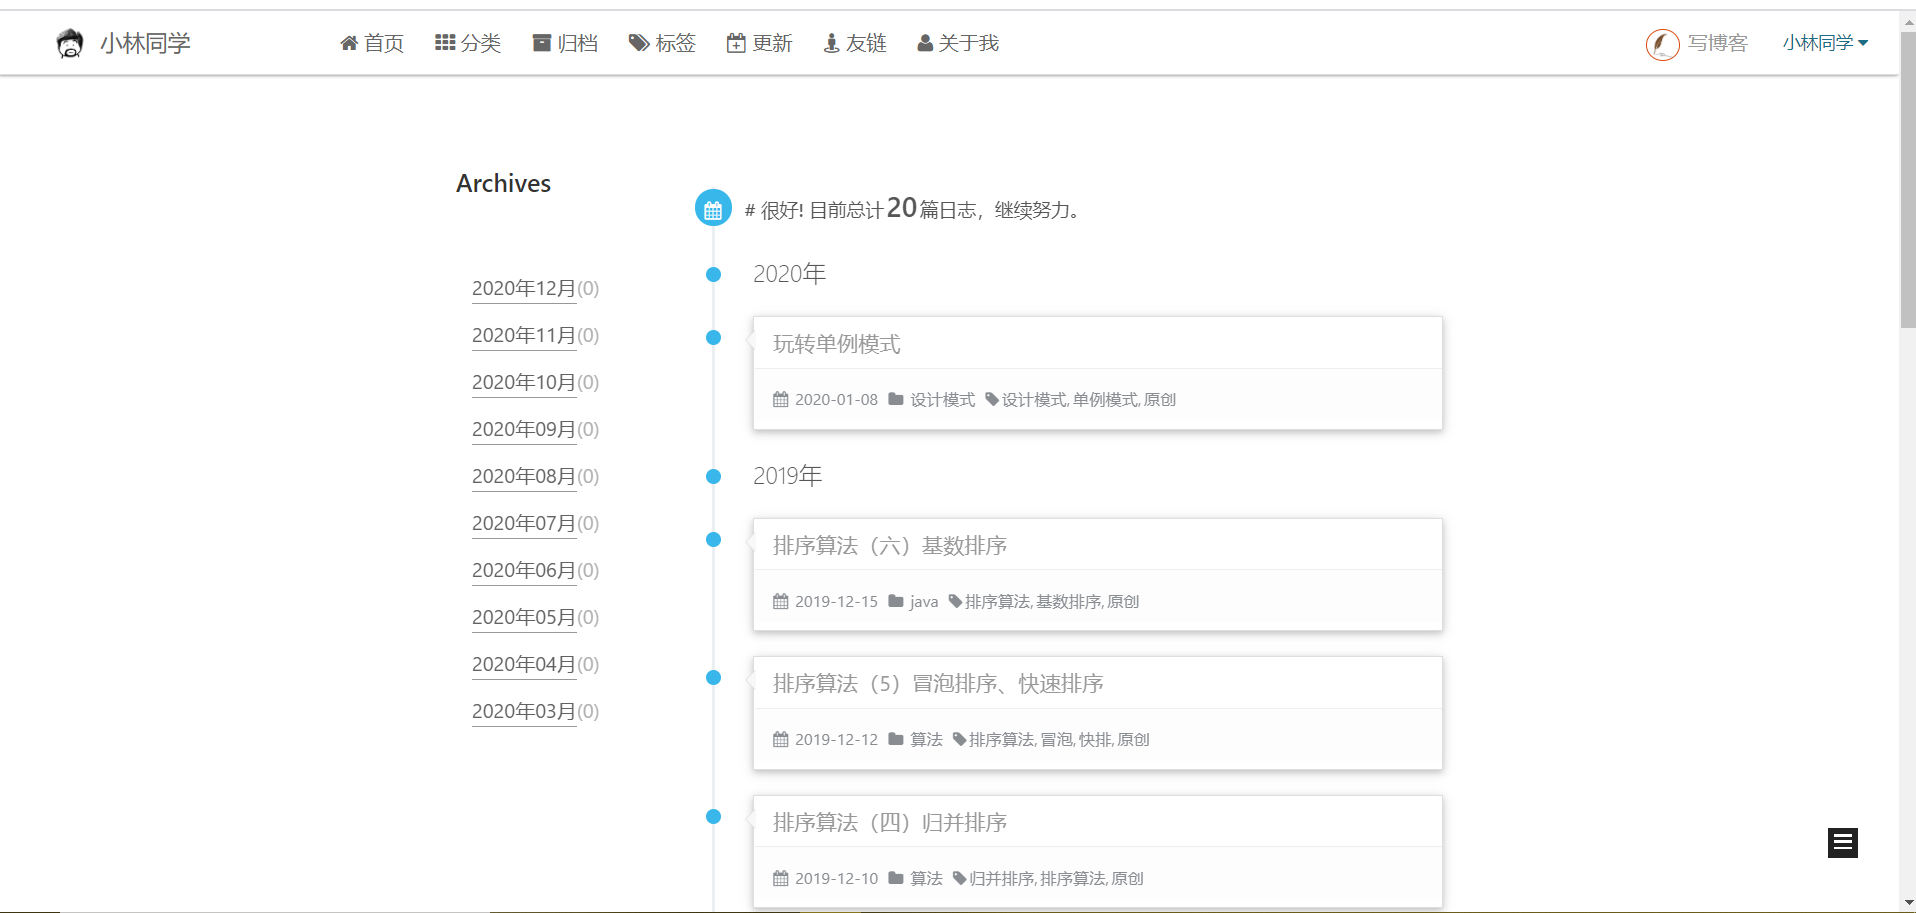Click the 2020年 timeline marker dot

click(713, 274)
